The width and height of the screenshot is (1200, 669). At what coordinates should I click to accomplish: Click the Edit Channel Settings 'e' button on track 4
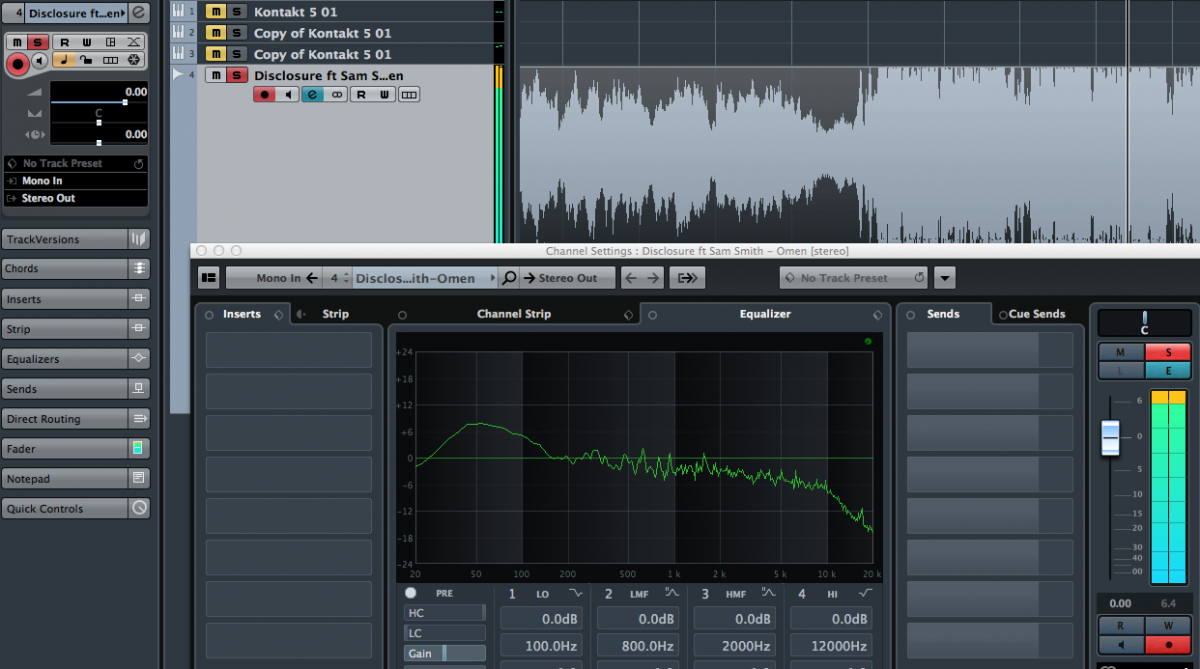pos(313,95)
